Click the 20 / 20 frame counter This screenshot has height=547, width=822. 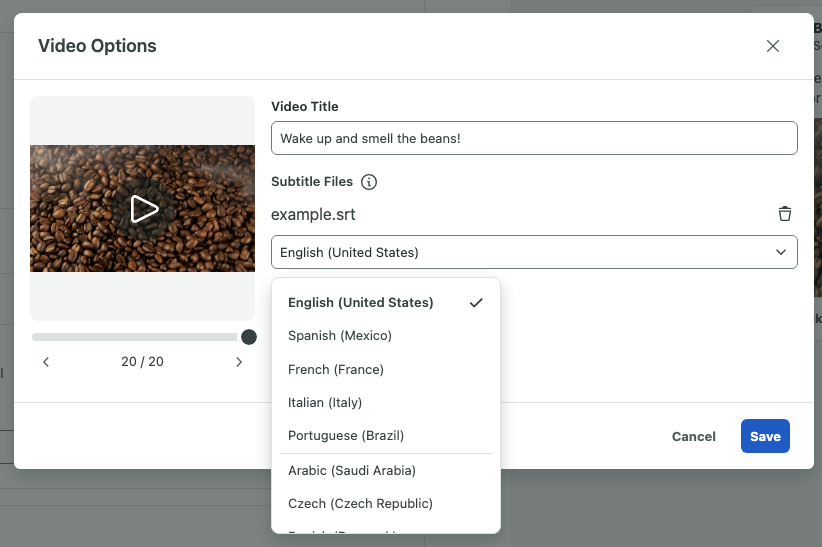pyautogui.click(x=143, y=362)
